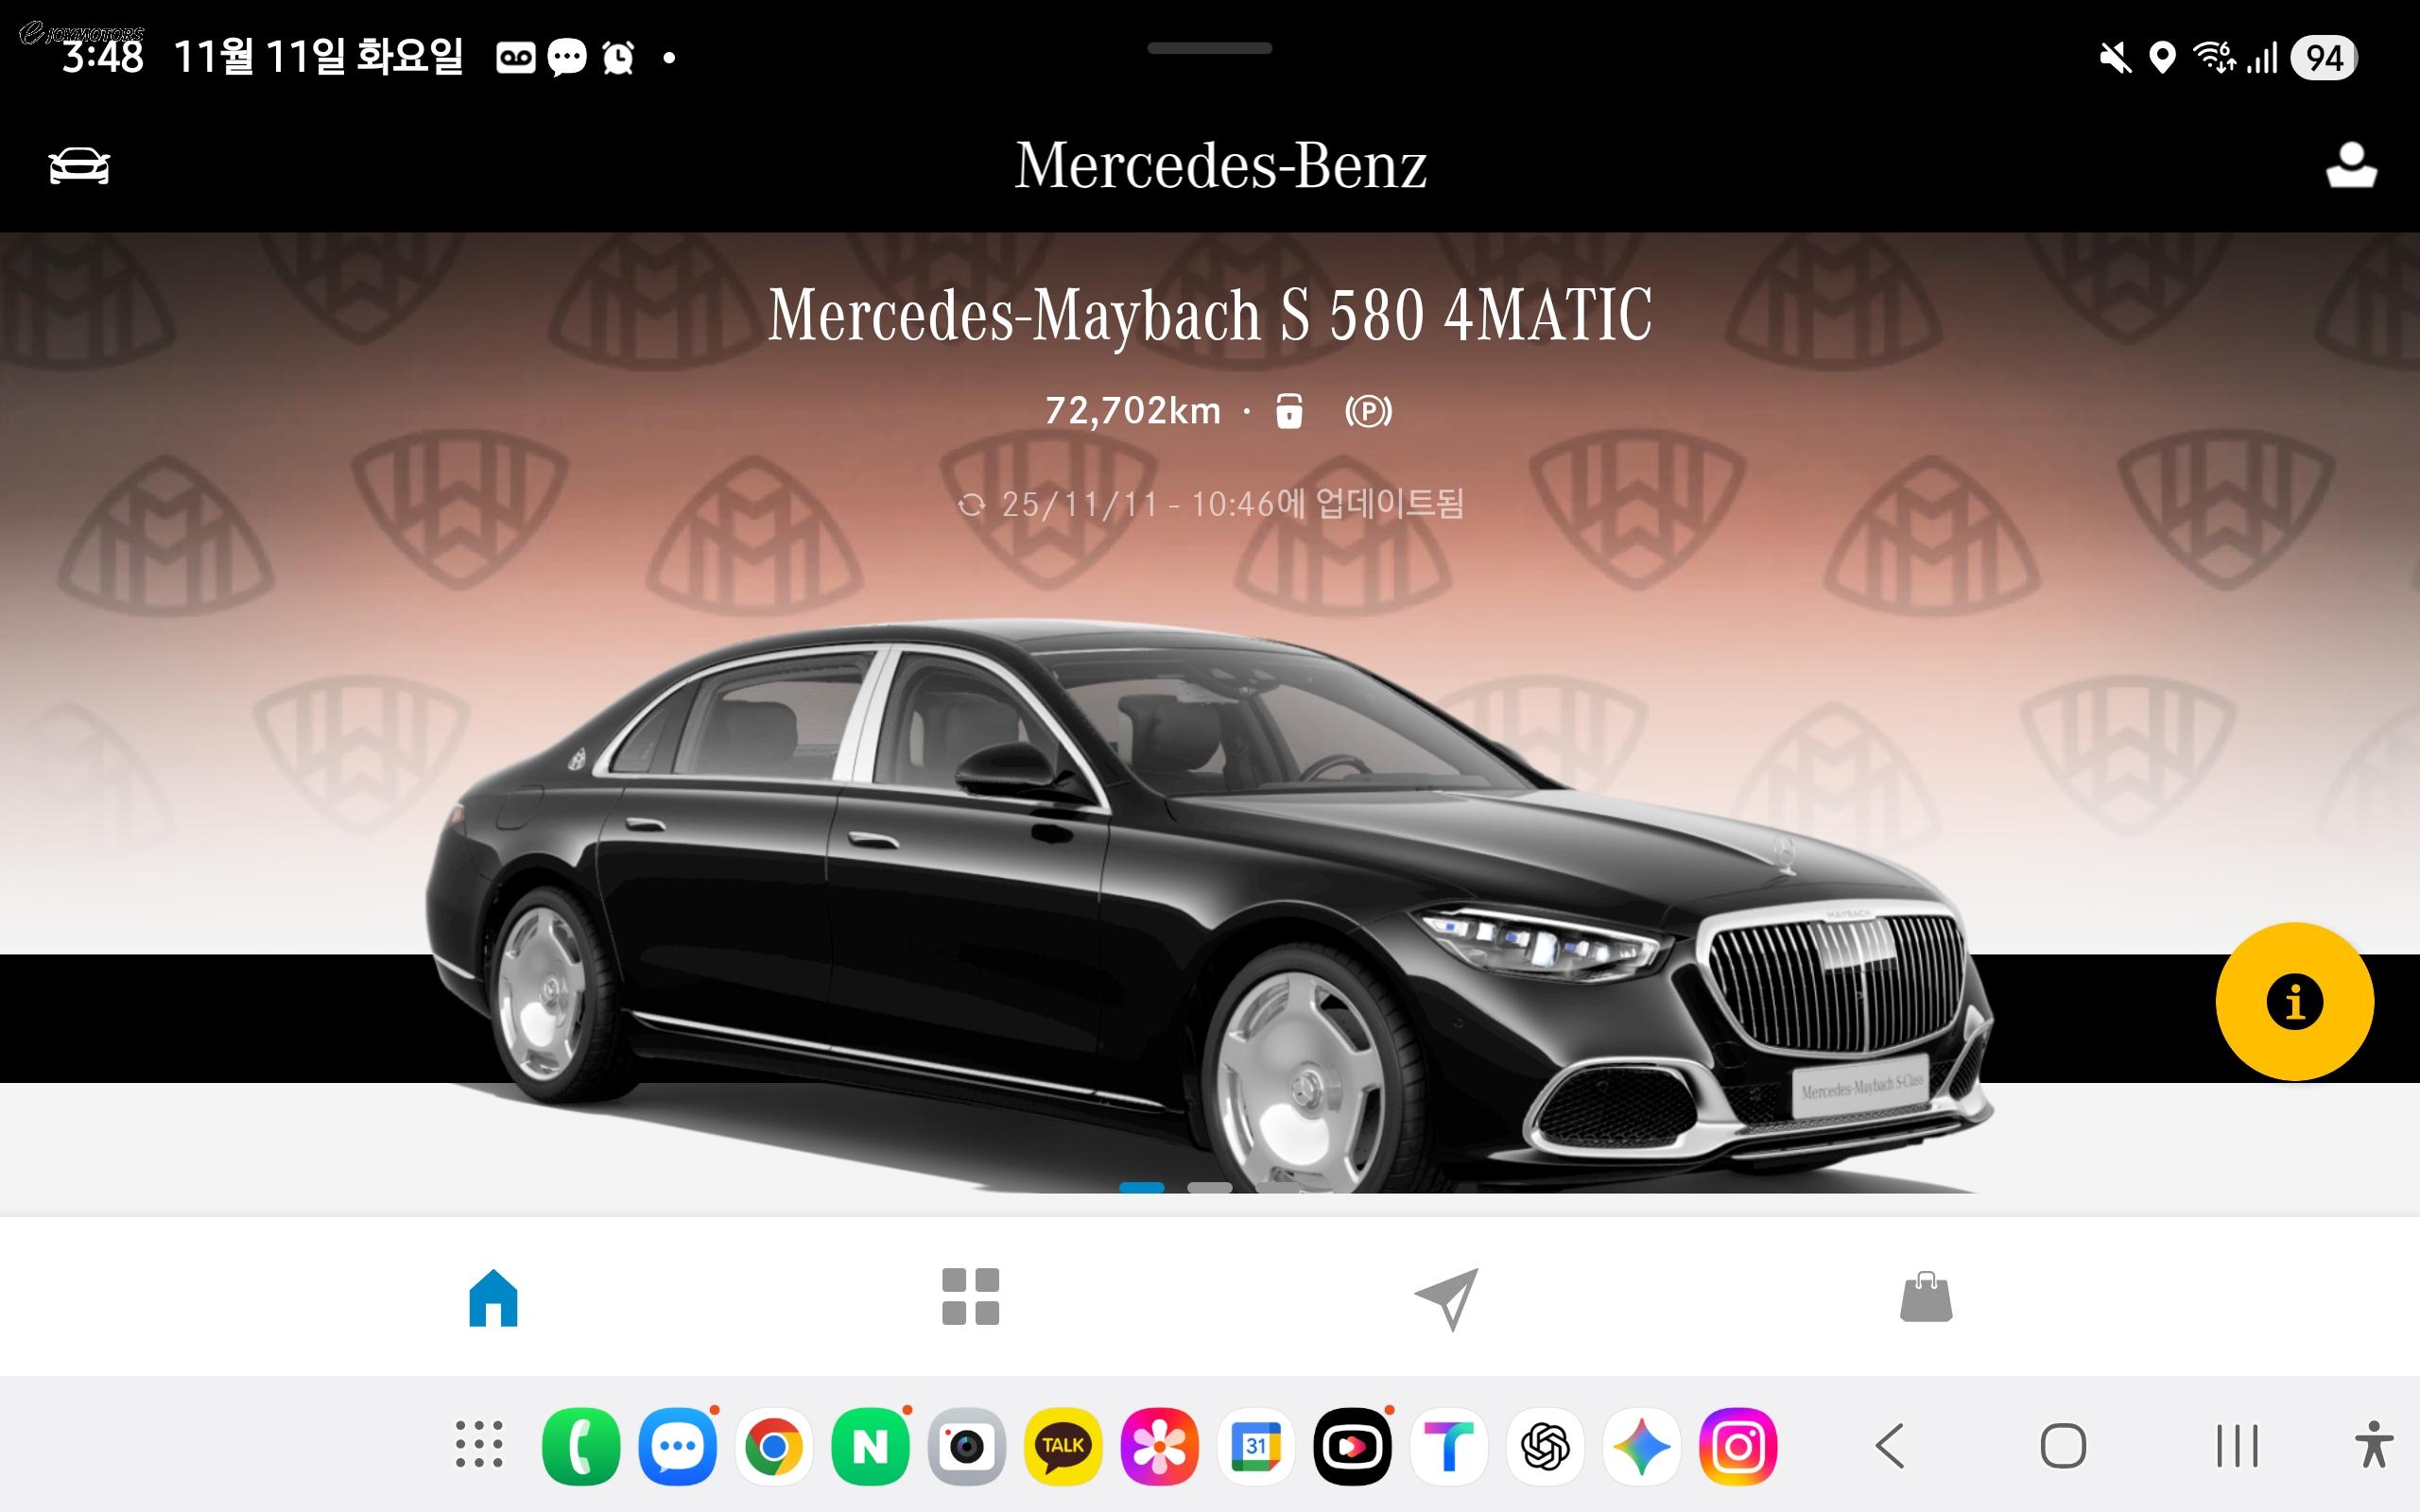2420x1512 pixels.
Task: Select the Home tab
Action: coord(493,1298)
